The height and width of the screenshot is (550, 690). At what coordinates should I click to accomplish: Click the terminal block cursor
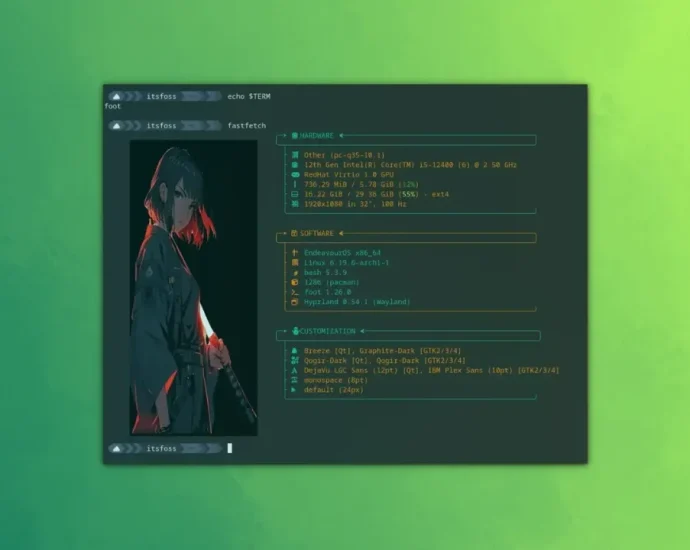point(230,448)
